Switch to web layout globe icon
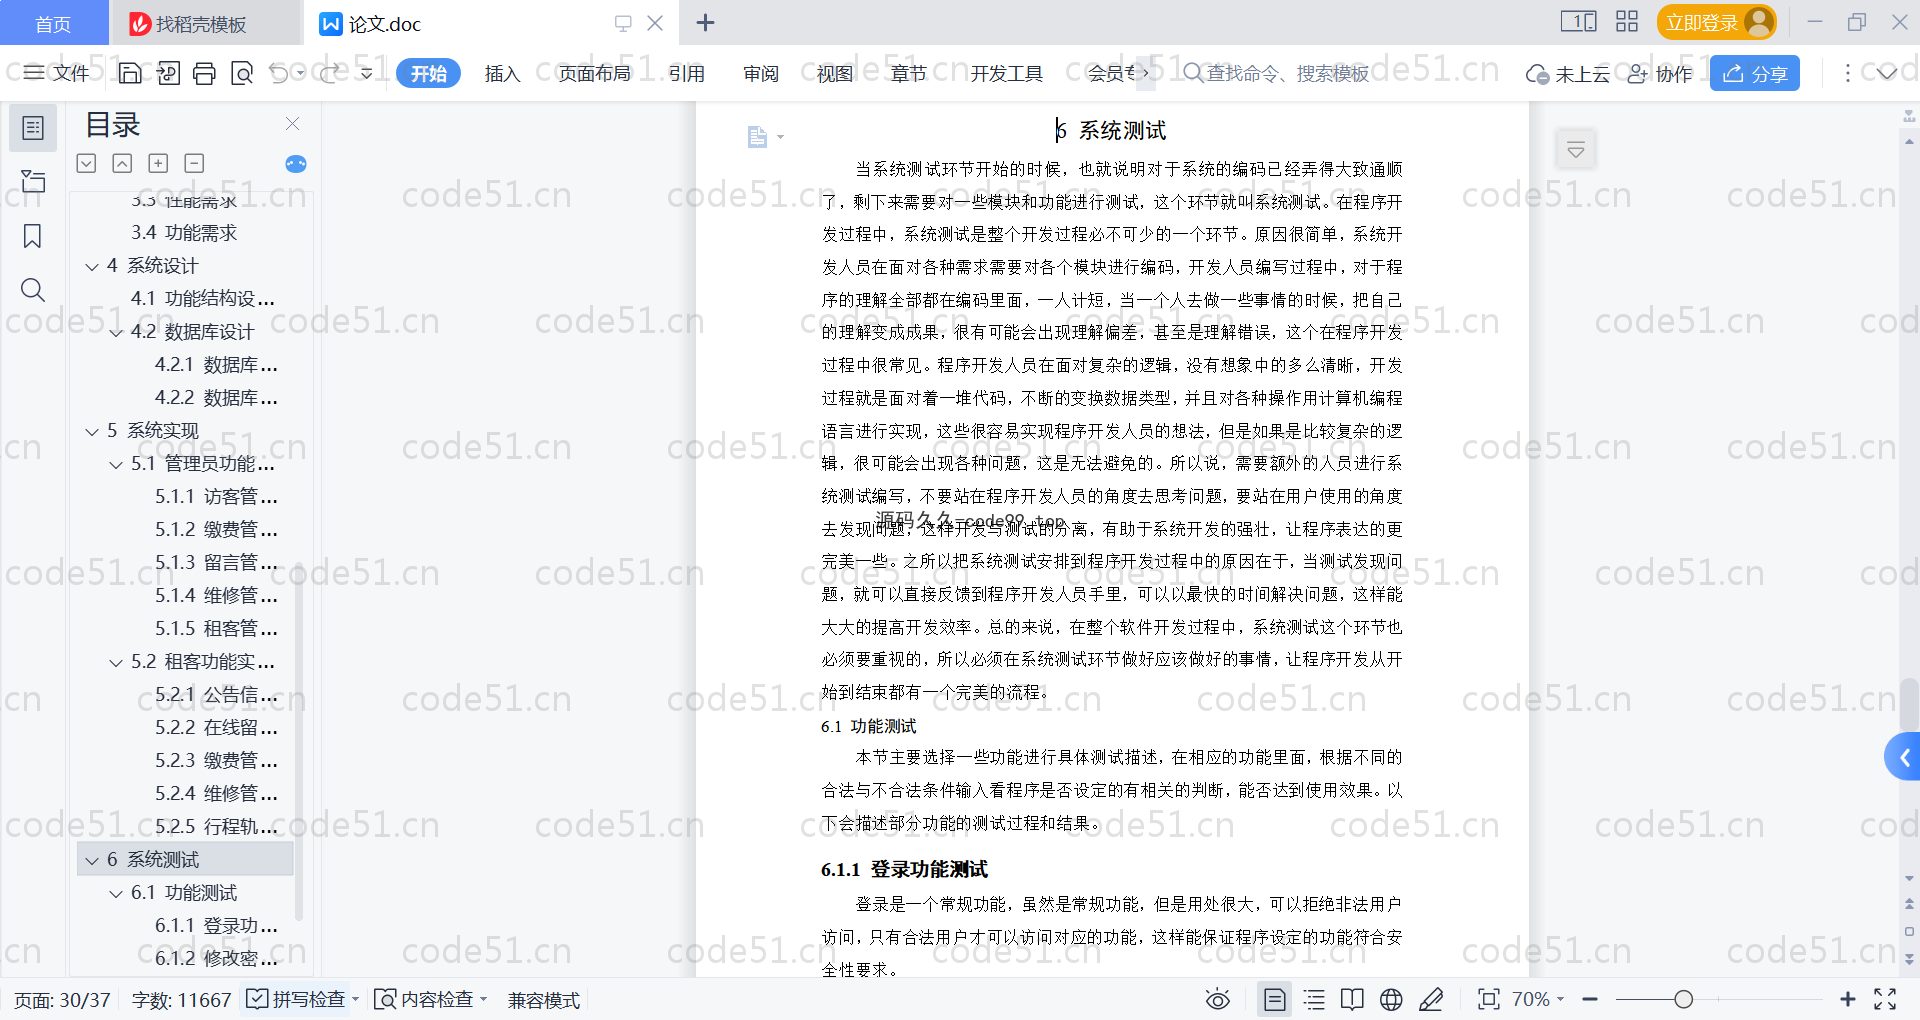Screen dimensions: 1920x1020 1391,999
